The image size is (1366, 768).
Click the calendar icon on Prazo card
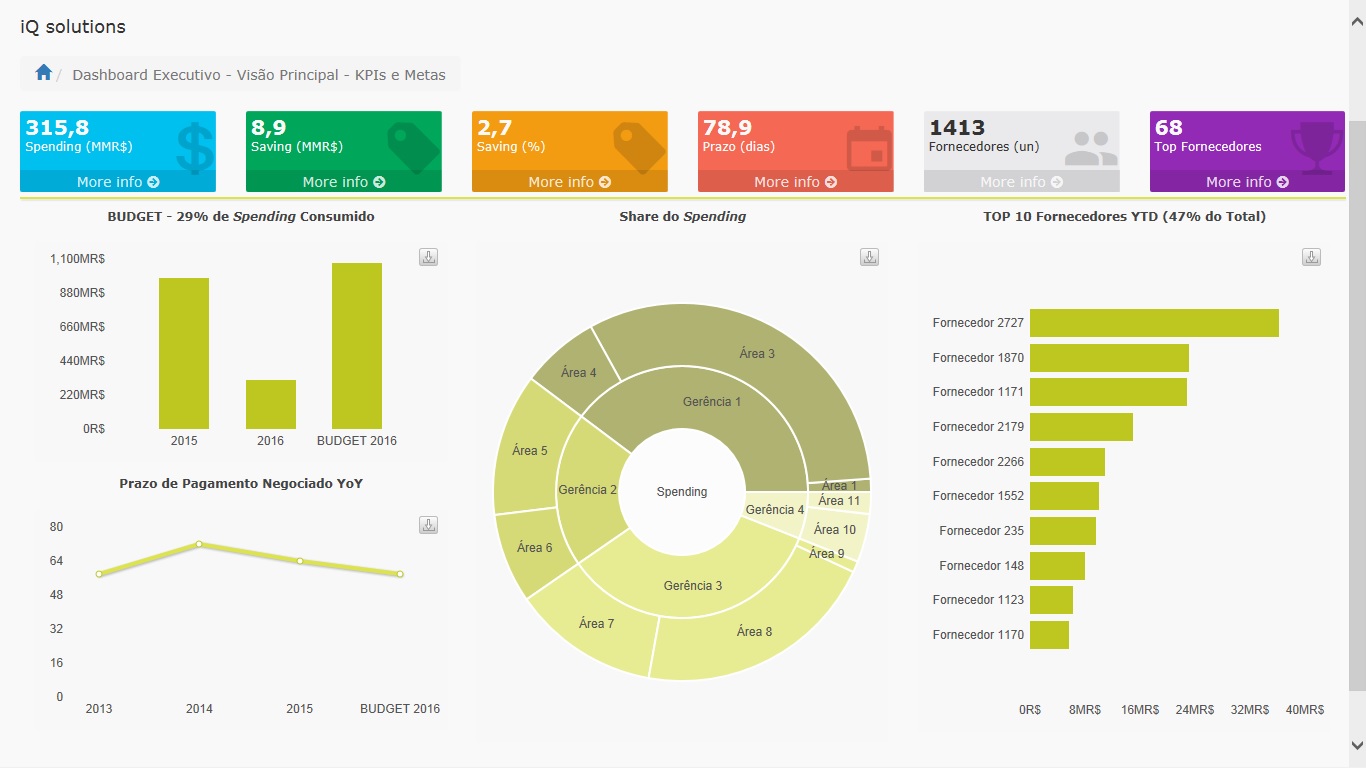[x=868, y=148]
